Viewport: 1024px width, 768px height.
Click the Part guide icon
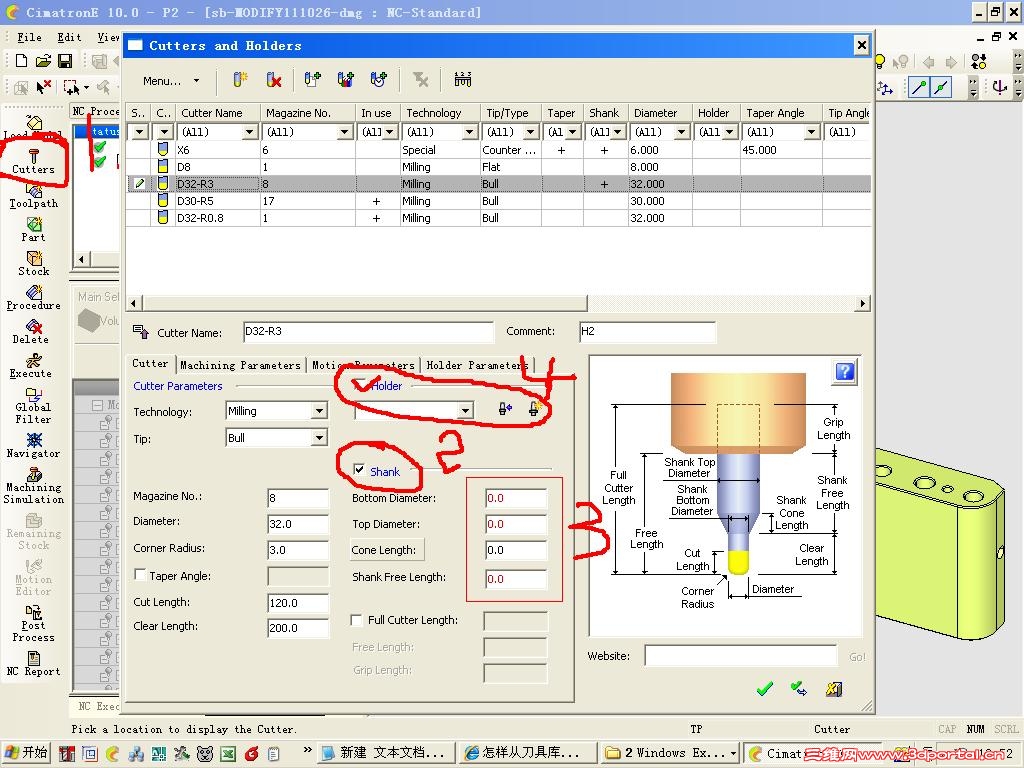(x=33, y=230)
